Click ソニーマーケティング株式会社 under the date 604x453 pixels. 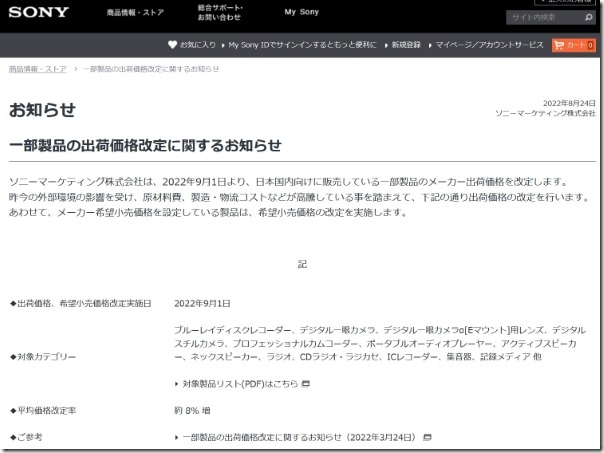(545, 113)
